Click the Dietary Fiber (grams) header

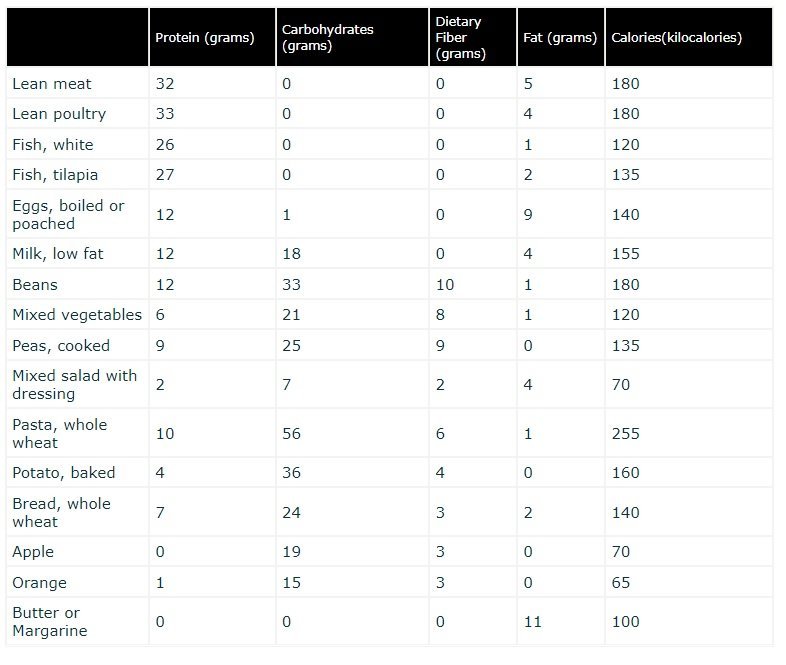(x=459, y=38)
